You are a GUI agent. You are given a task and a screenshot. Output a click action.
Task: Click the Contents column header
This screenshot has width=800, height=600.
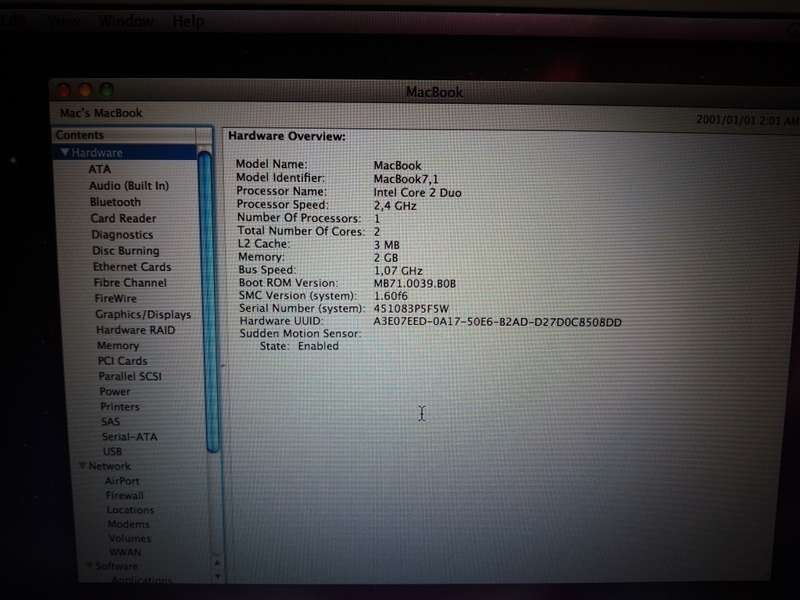click(x=124, y=135)
